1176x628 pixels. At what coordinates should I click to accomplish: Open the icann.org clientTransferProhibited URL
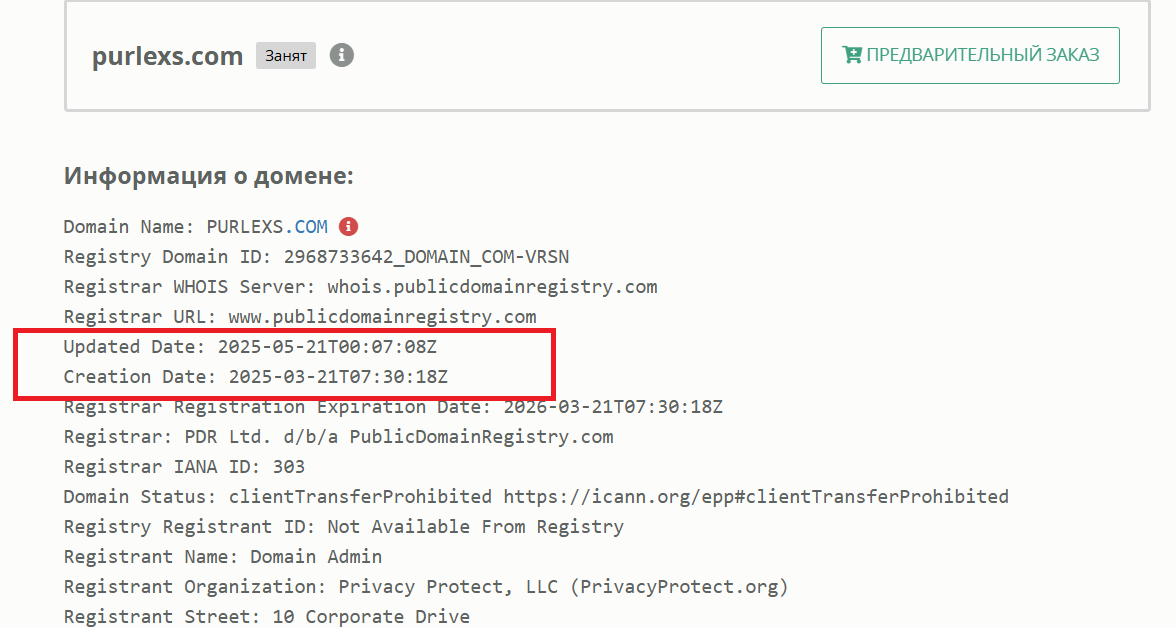coord(755,496)
